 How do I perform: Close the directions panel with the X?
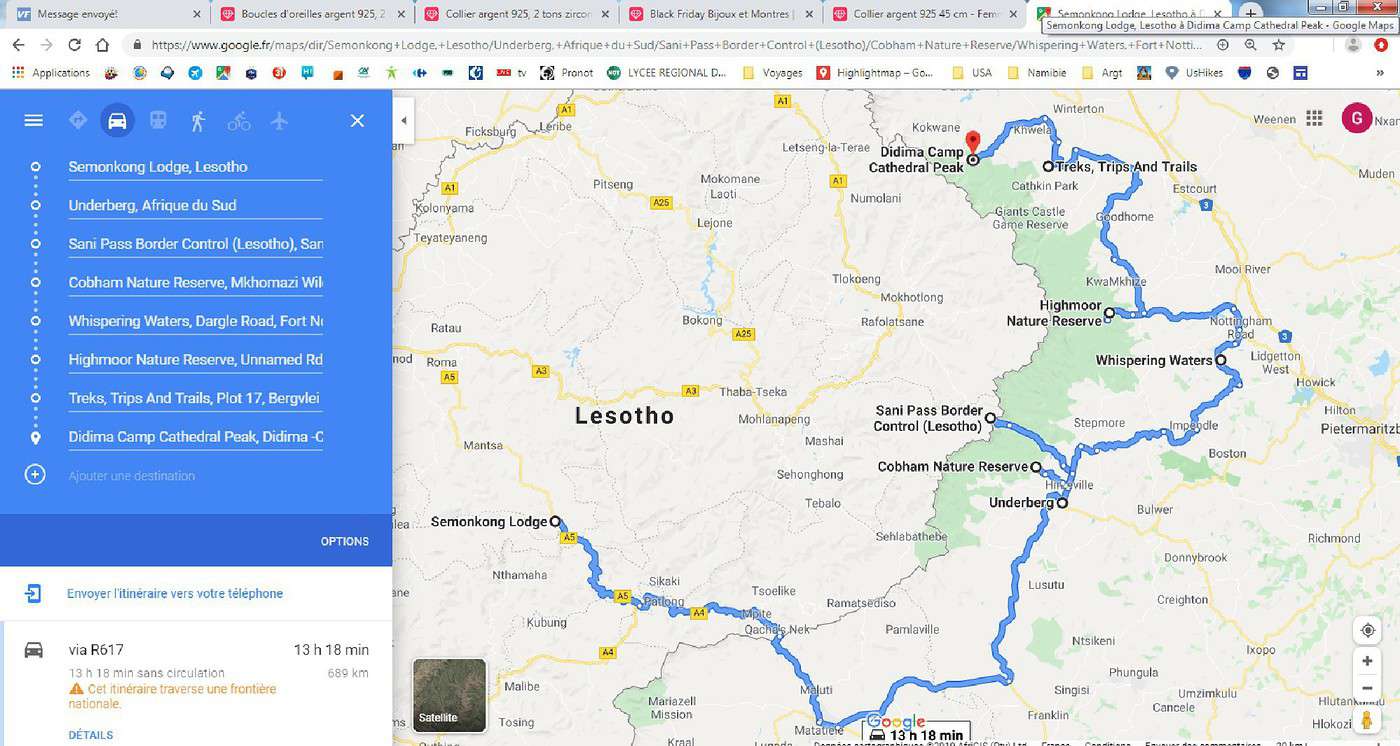(357, 121)
